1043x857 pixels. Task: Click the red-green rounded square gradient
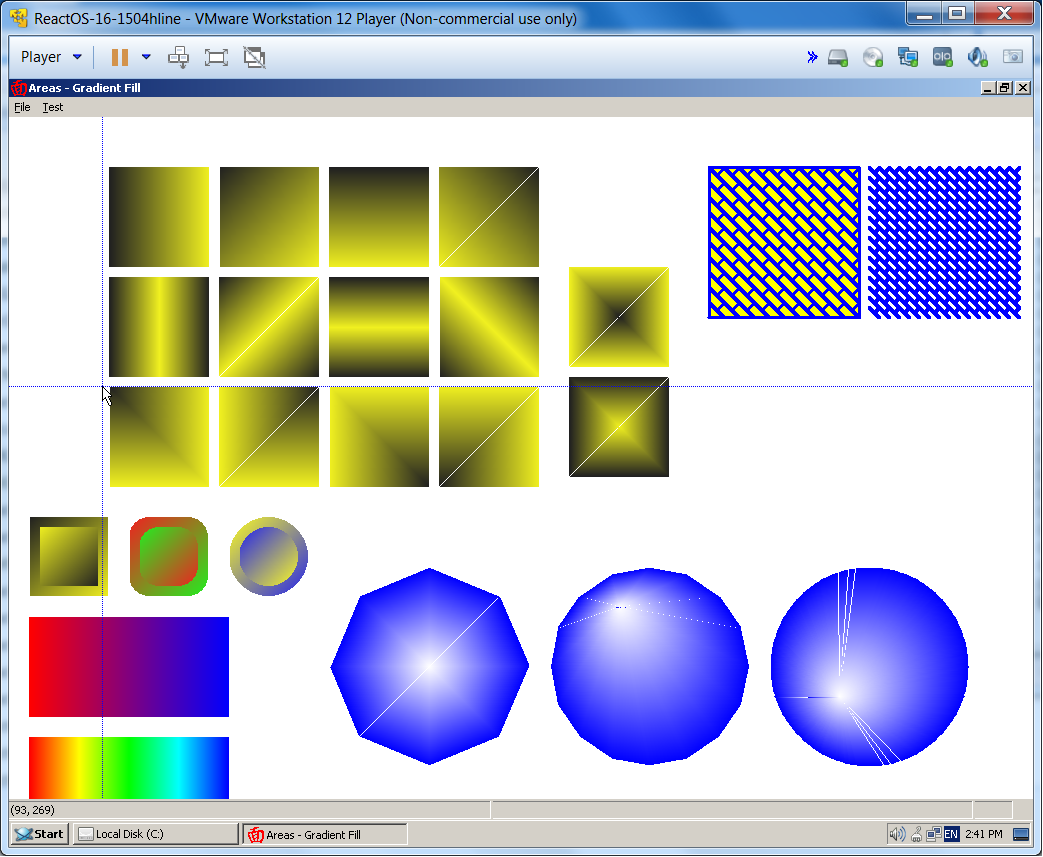[x=169, y=556]
